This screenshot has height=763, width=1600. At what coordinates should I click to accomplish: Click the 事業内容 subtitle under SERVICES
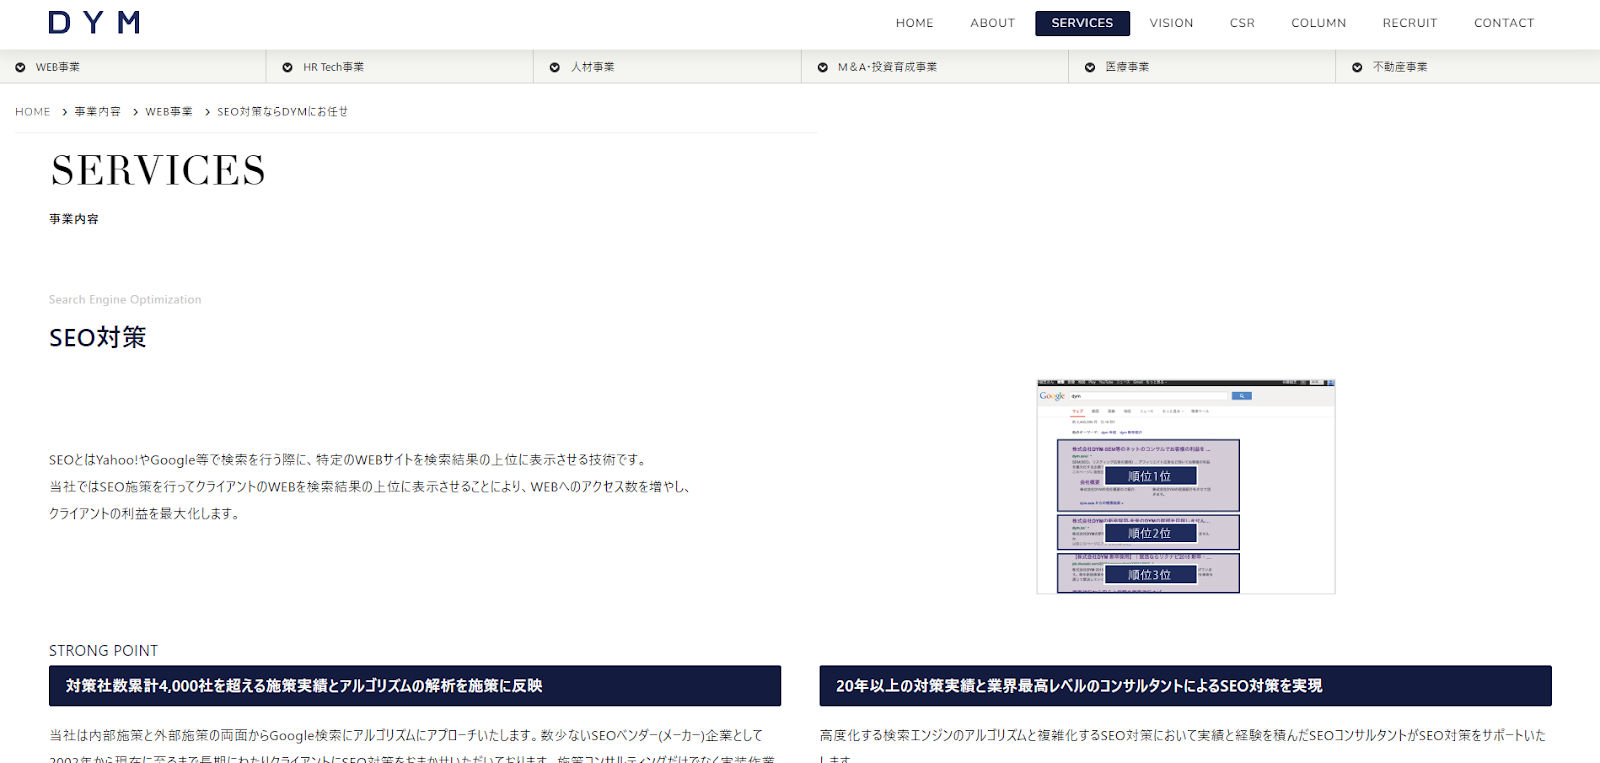pos(74,219)
